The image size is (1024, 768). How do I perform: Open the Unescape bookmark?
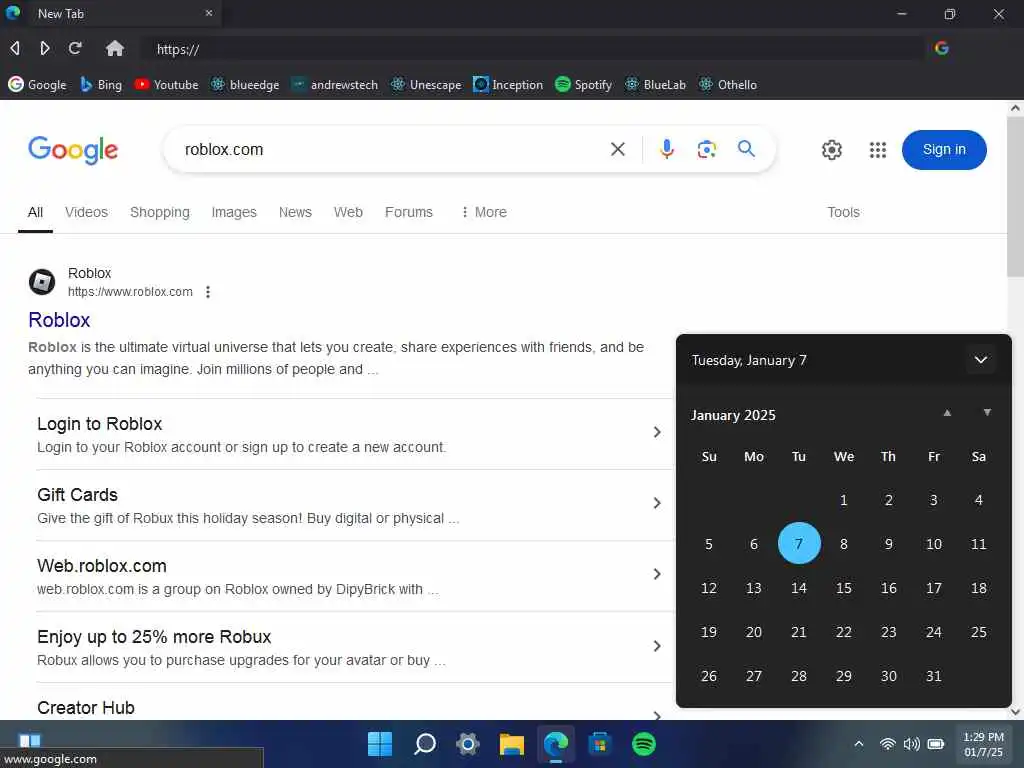426,84
